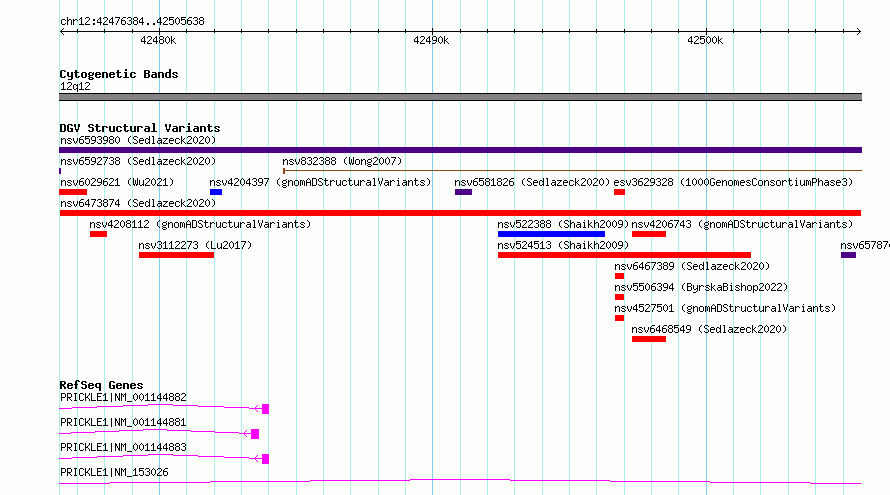This screenshot has height=495, width=890.
Task: Click the long red nsv6473874 variant bar
Action: [x=460, y=213]
